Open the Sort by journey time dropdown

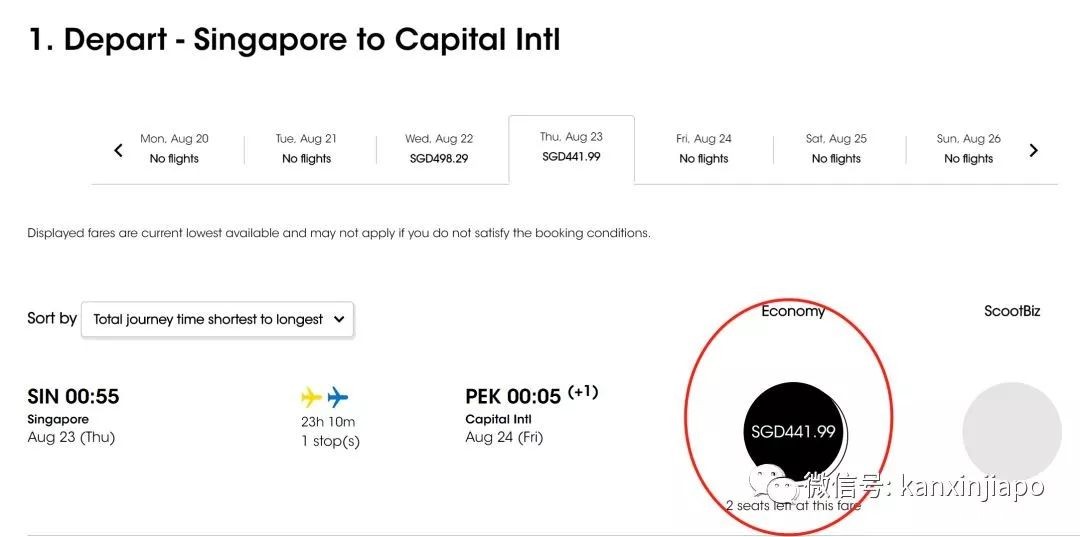coord(217,319)
